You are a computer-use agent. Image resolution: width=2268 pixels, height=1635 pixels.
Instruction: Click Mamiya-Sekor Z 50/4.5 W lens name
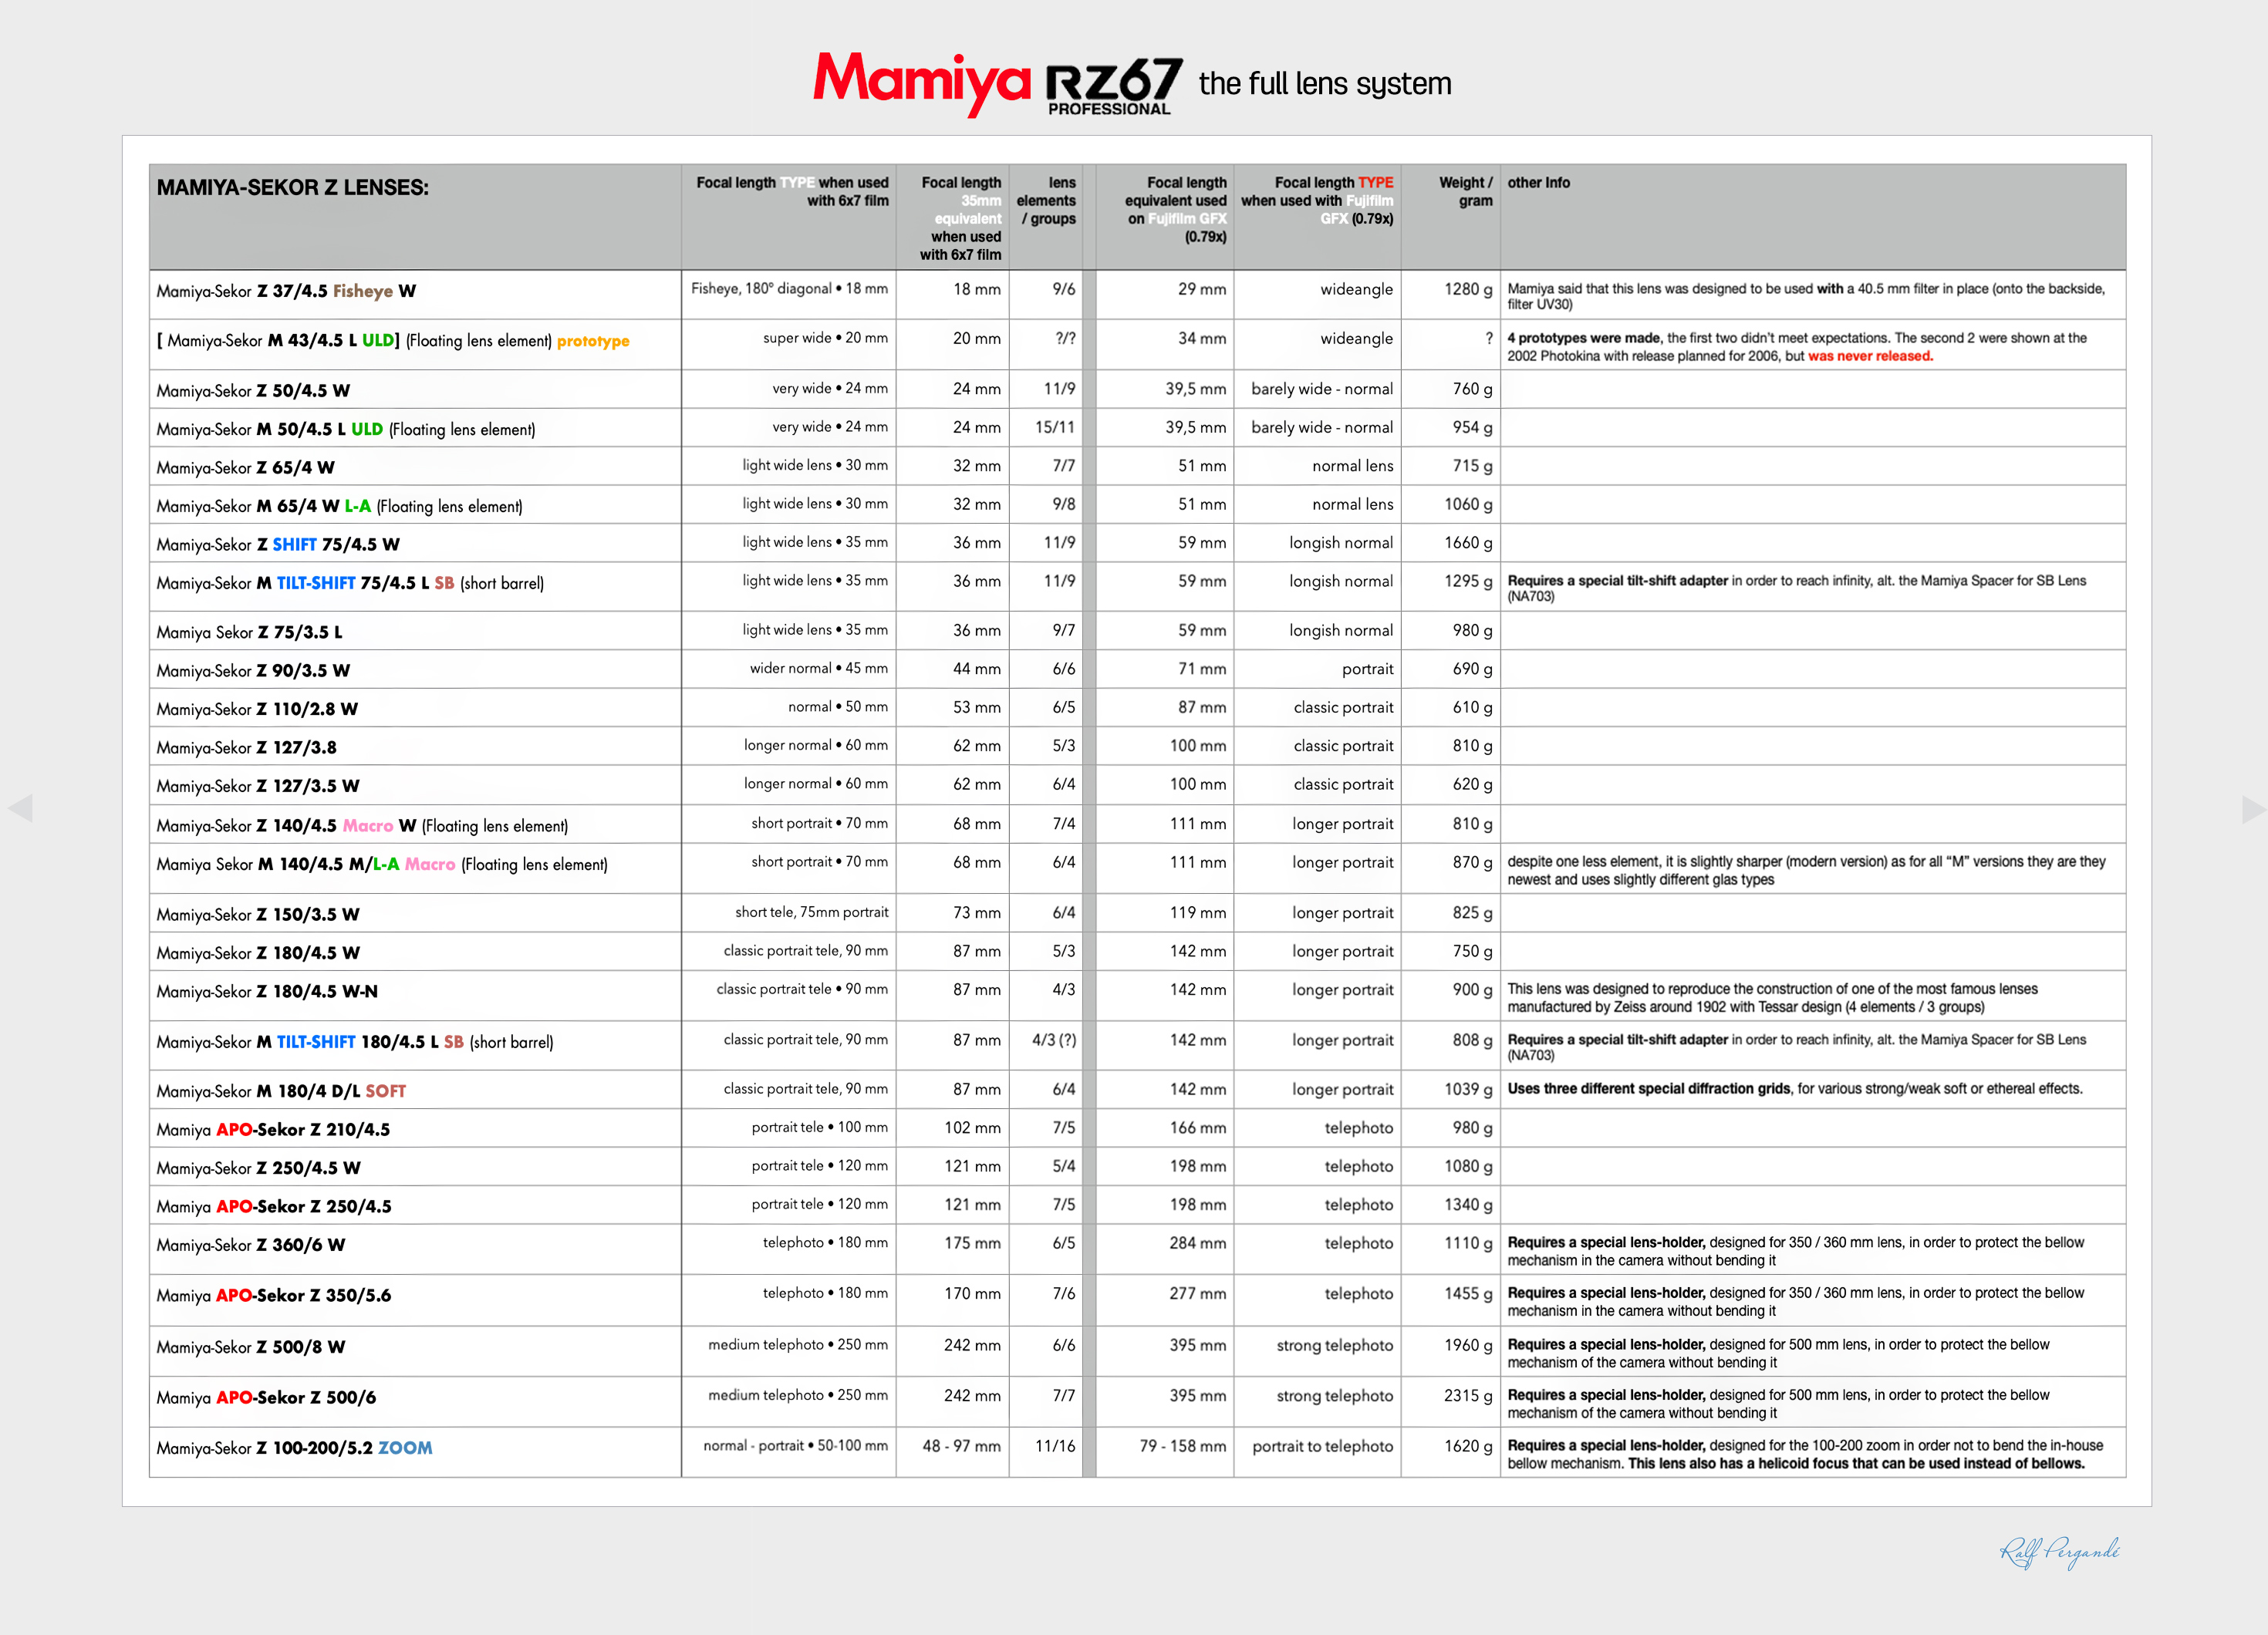(x=253, y=391)
